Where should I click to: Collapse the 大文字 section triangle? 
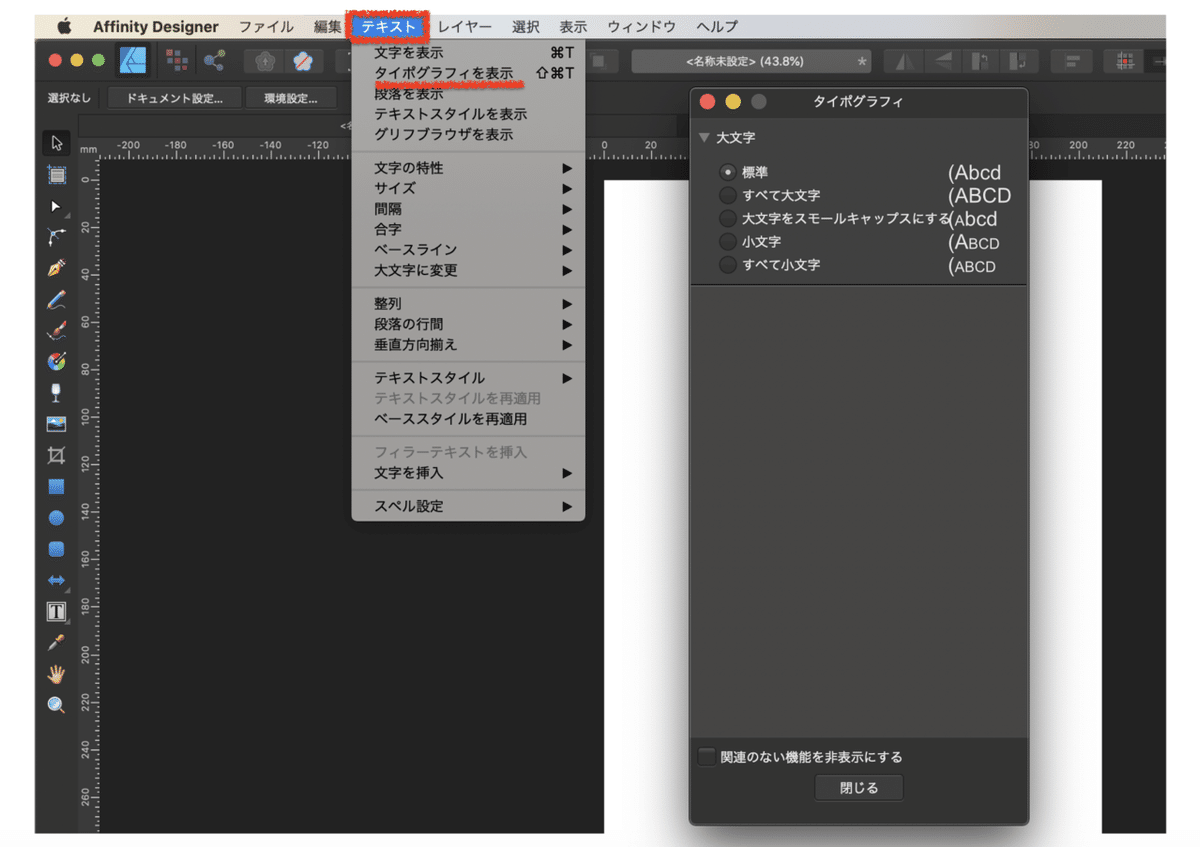pos(705,137)
